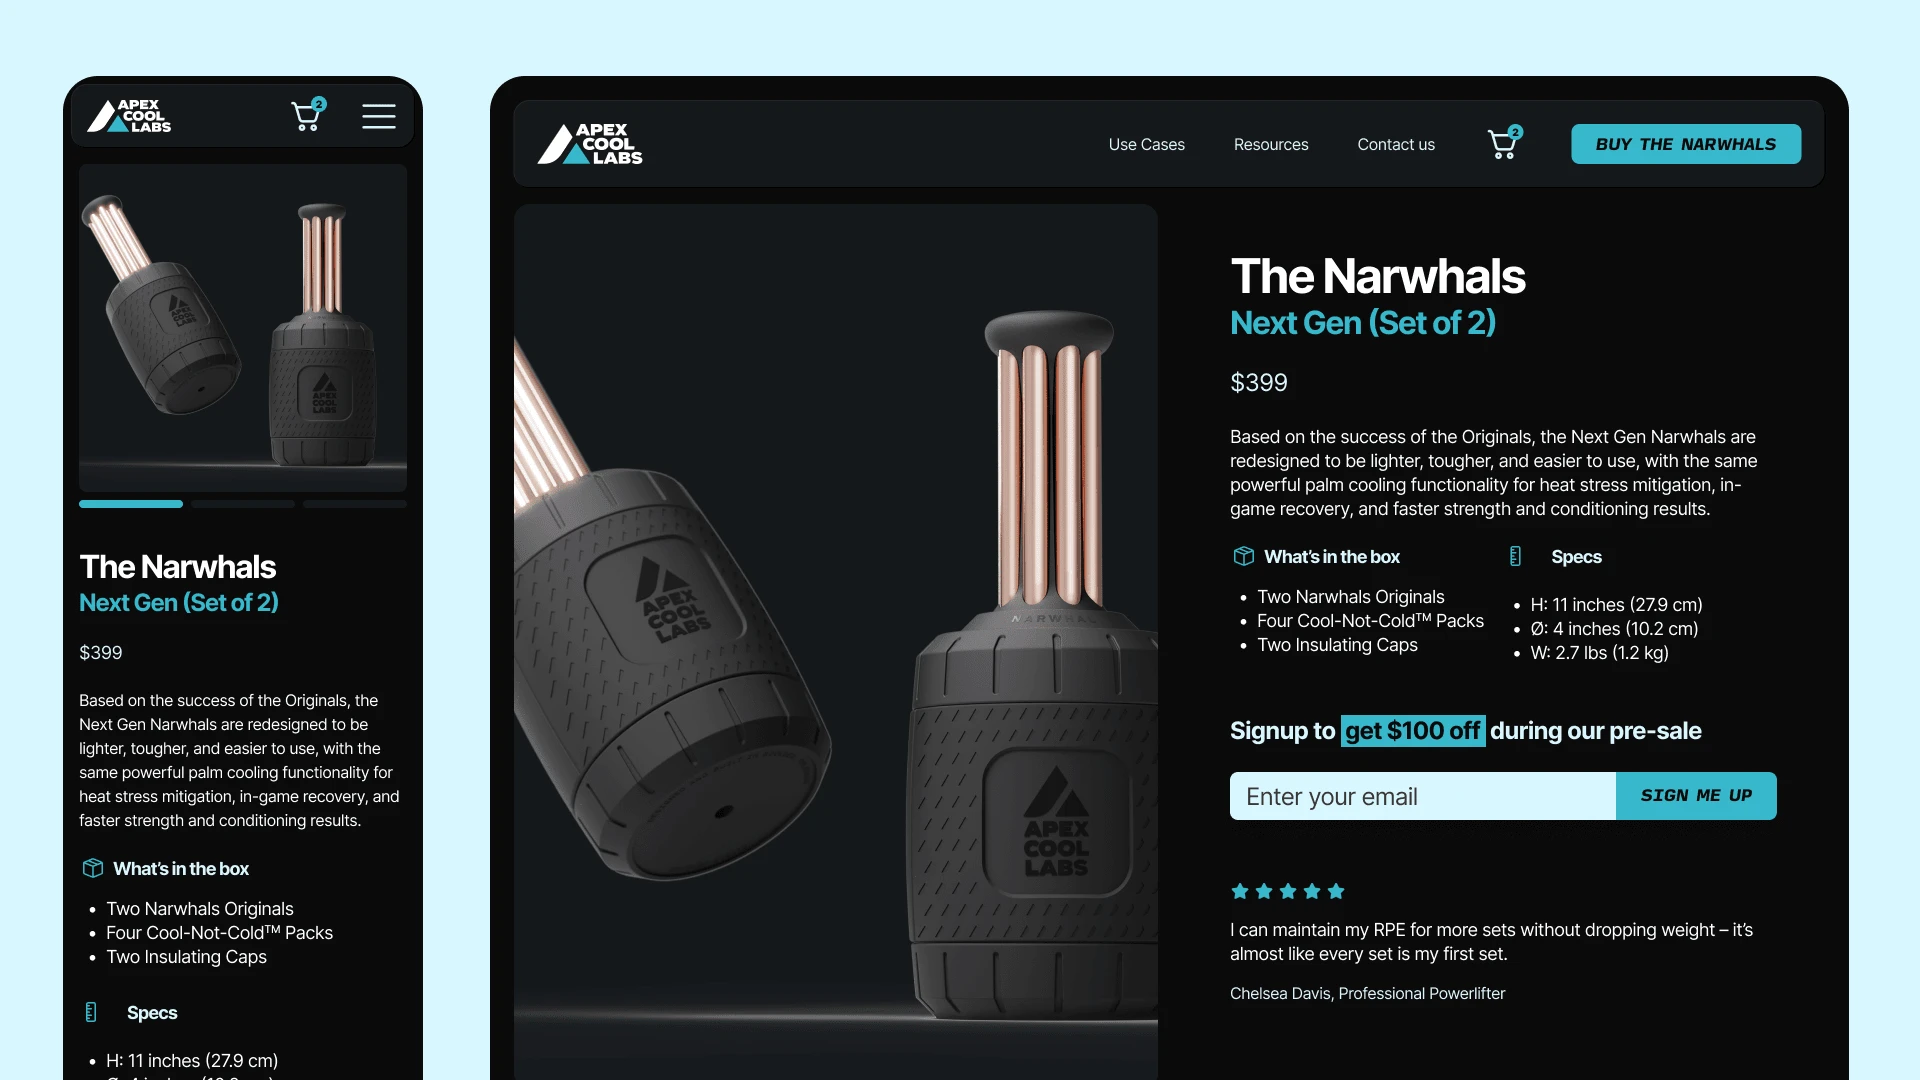Screen dimensions: 1920x1080
Task: Click the Buy The Narwhals button
Action: point(1686,144)
